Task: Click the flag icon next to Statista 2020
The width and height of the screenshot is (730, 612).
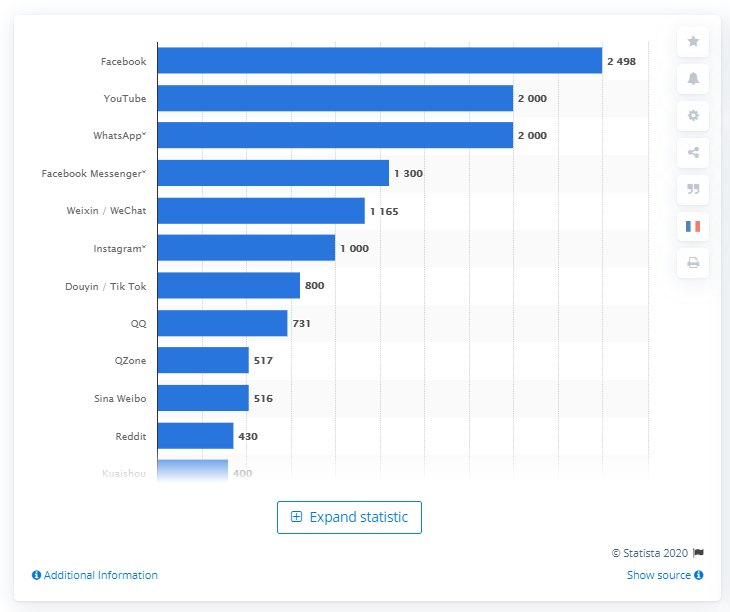Action: [698, 553]
